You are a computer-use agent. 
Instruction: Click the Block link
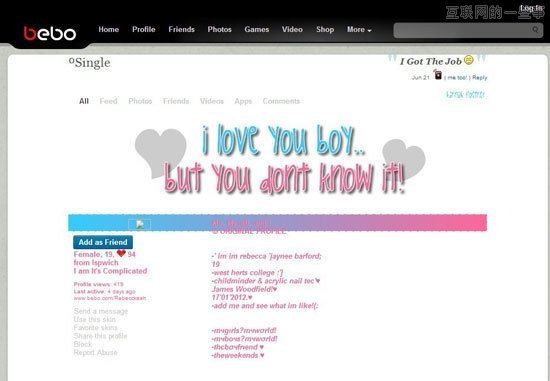(x=83, y=344)
